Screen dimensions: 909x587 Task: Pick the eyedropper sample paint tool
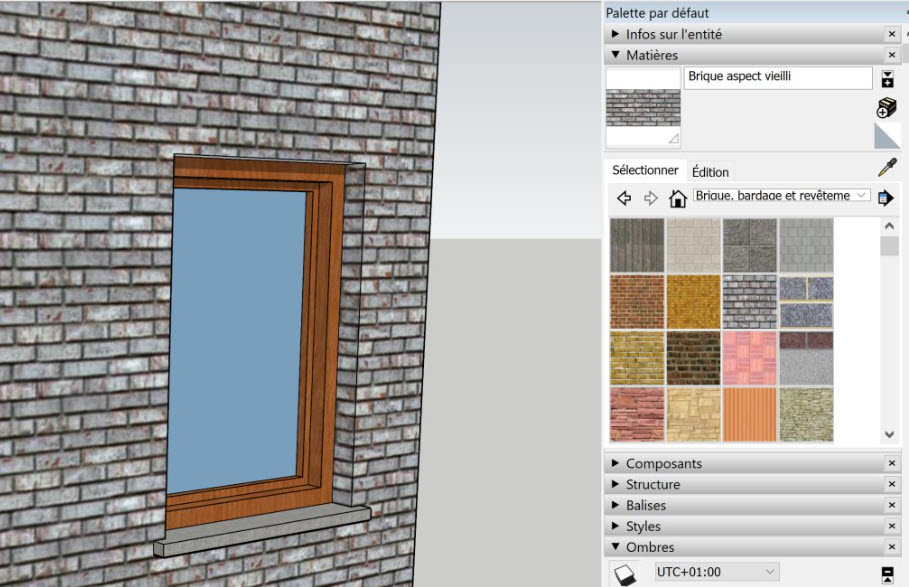pyautogui.click(x=887, y=167)
